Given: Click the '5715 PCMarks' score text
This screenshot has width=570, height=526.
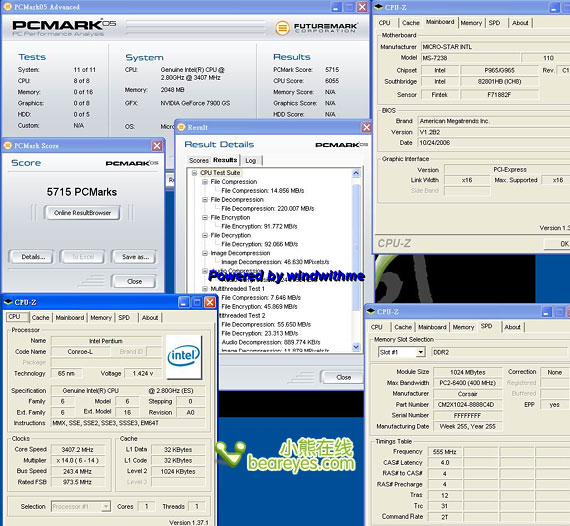Looking at the screenshot, I should 82,192.
